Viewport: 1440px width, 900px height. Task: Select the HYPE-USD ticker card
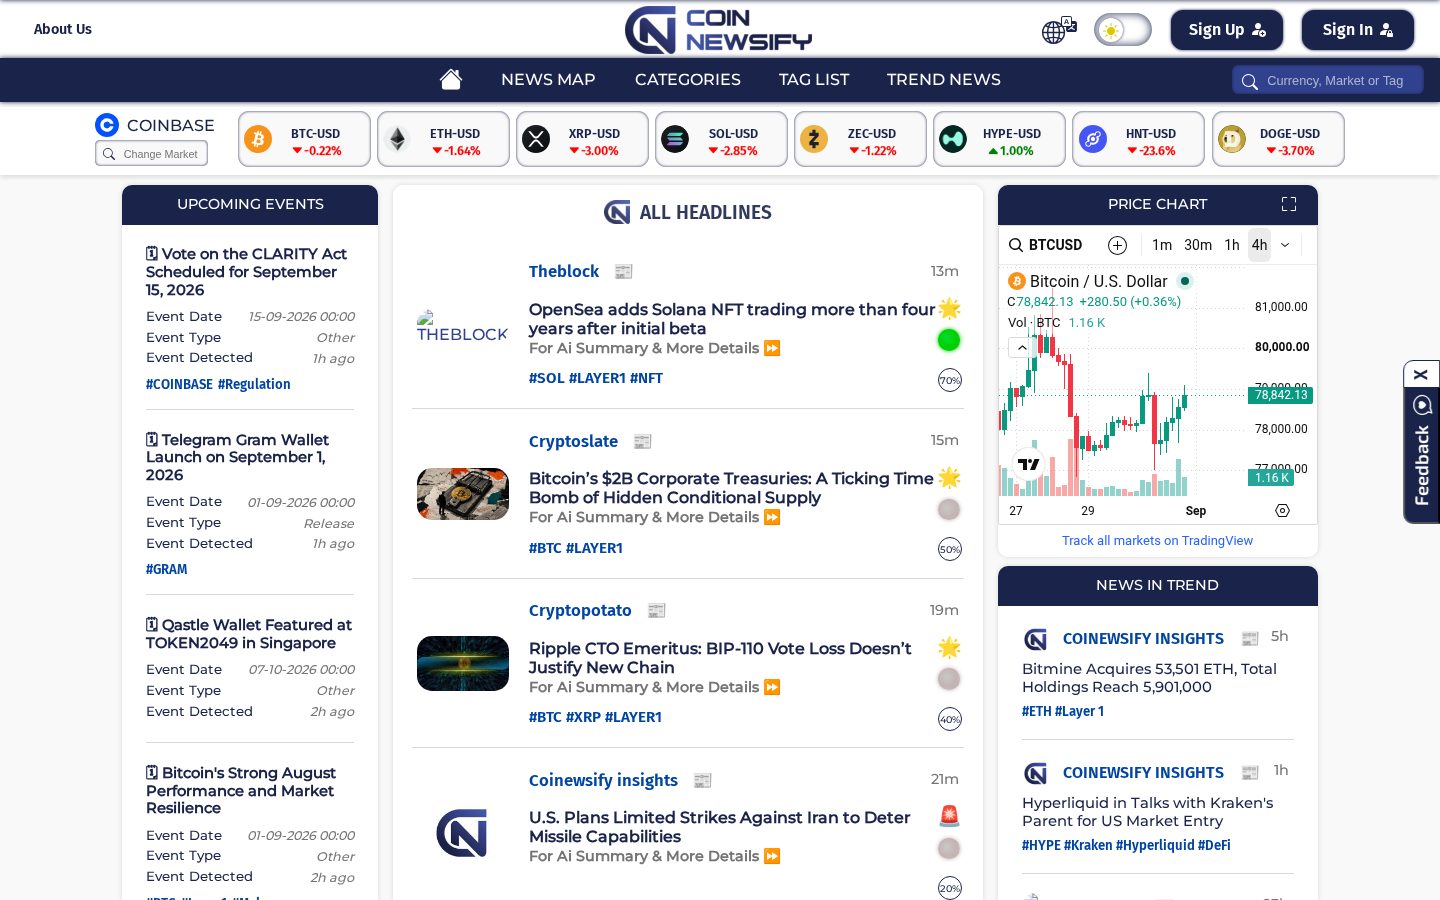[x=999, y=139]
